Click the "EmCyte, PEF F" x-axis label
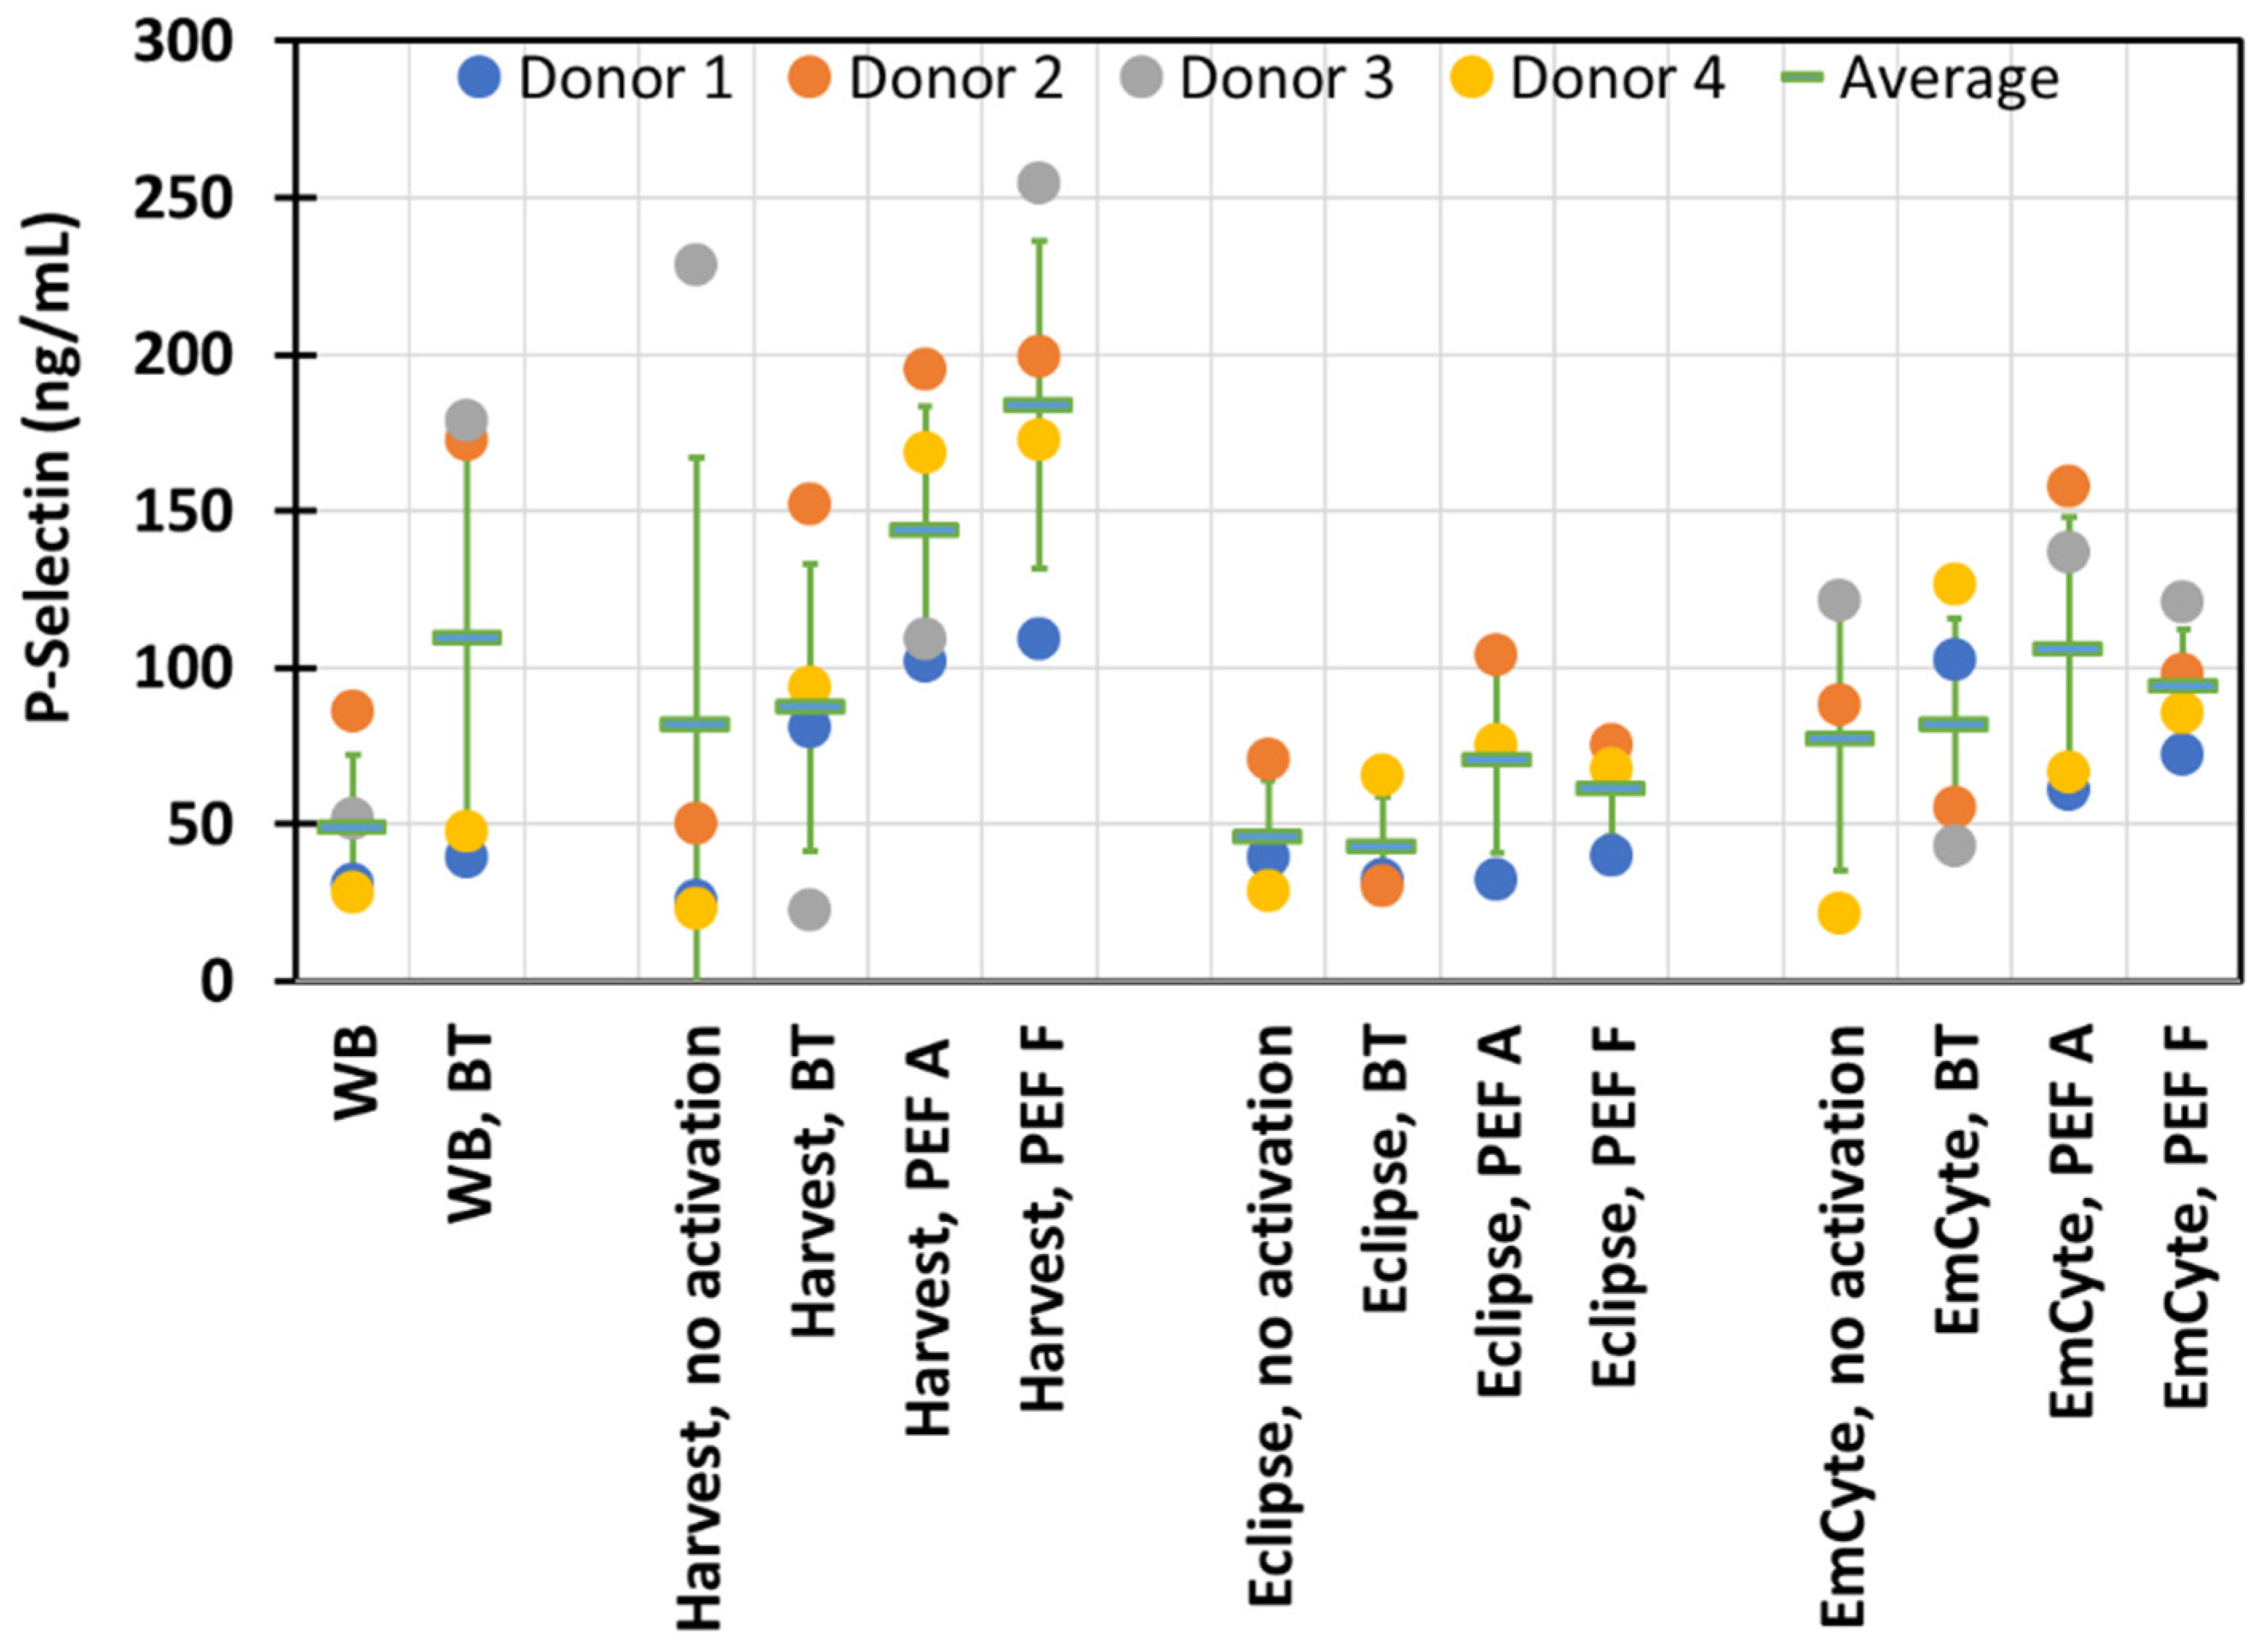The width and height of the screenshot is (2268, 1648). point(2184,1216)
